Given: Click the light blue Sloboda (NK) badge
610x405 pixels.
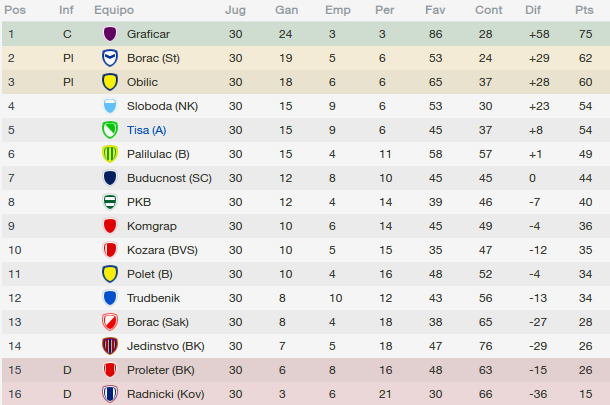Looking at the screenshot, I should (x=110, y=106).
